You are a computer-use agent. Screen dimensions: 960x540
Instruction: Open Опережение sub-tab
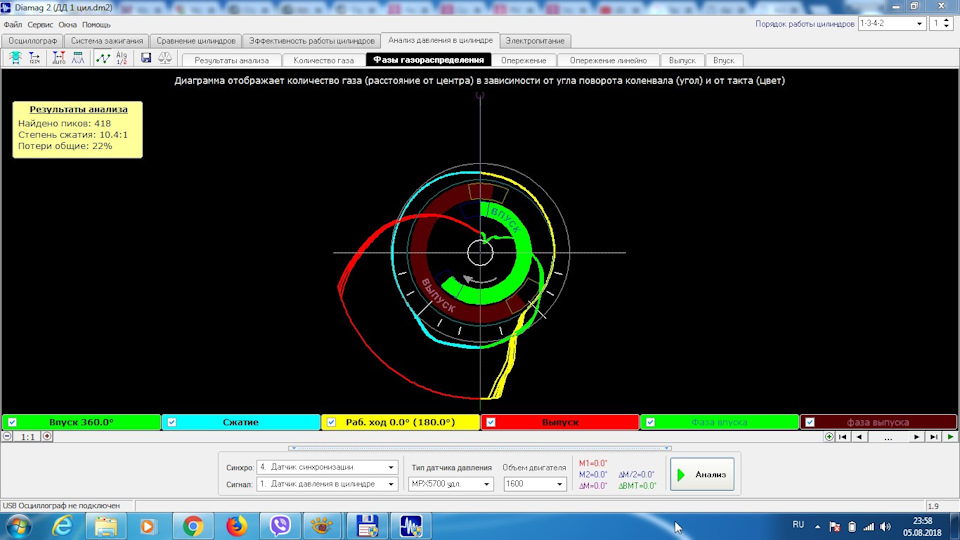[x=523, y=60]
